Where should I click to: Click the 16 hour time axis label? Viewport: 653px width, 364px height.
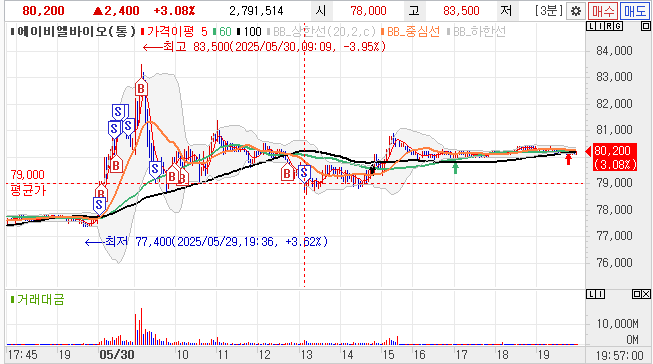click(419, 355)
